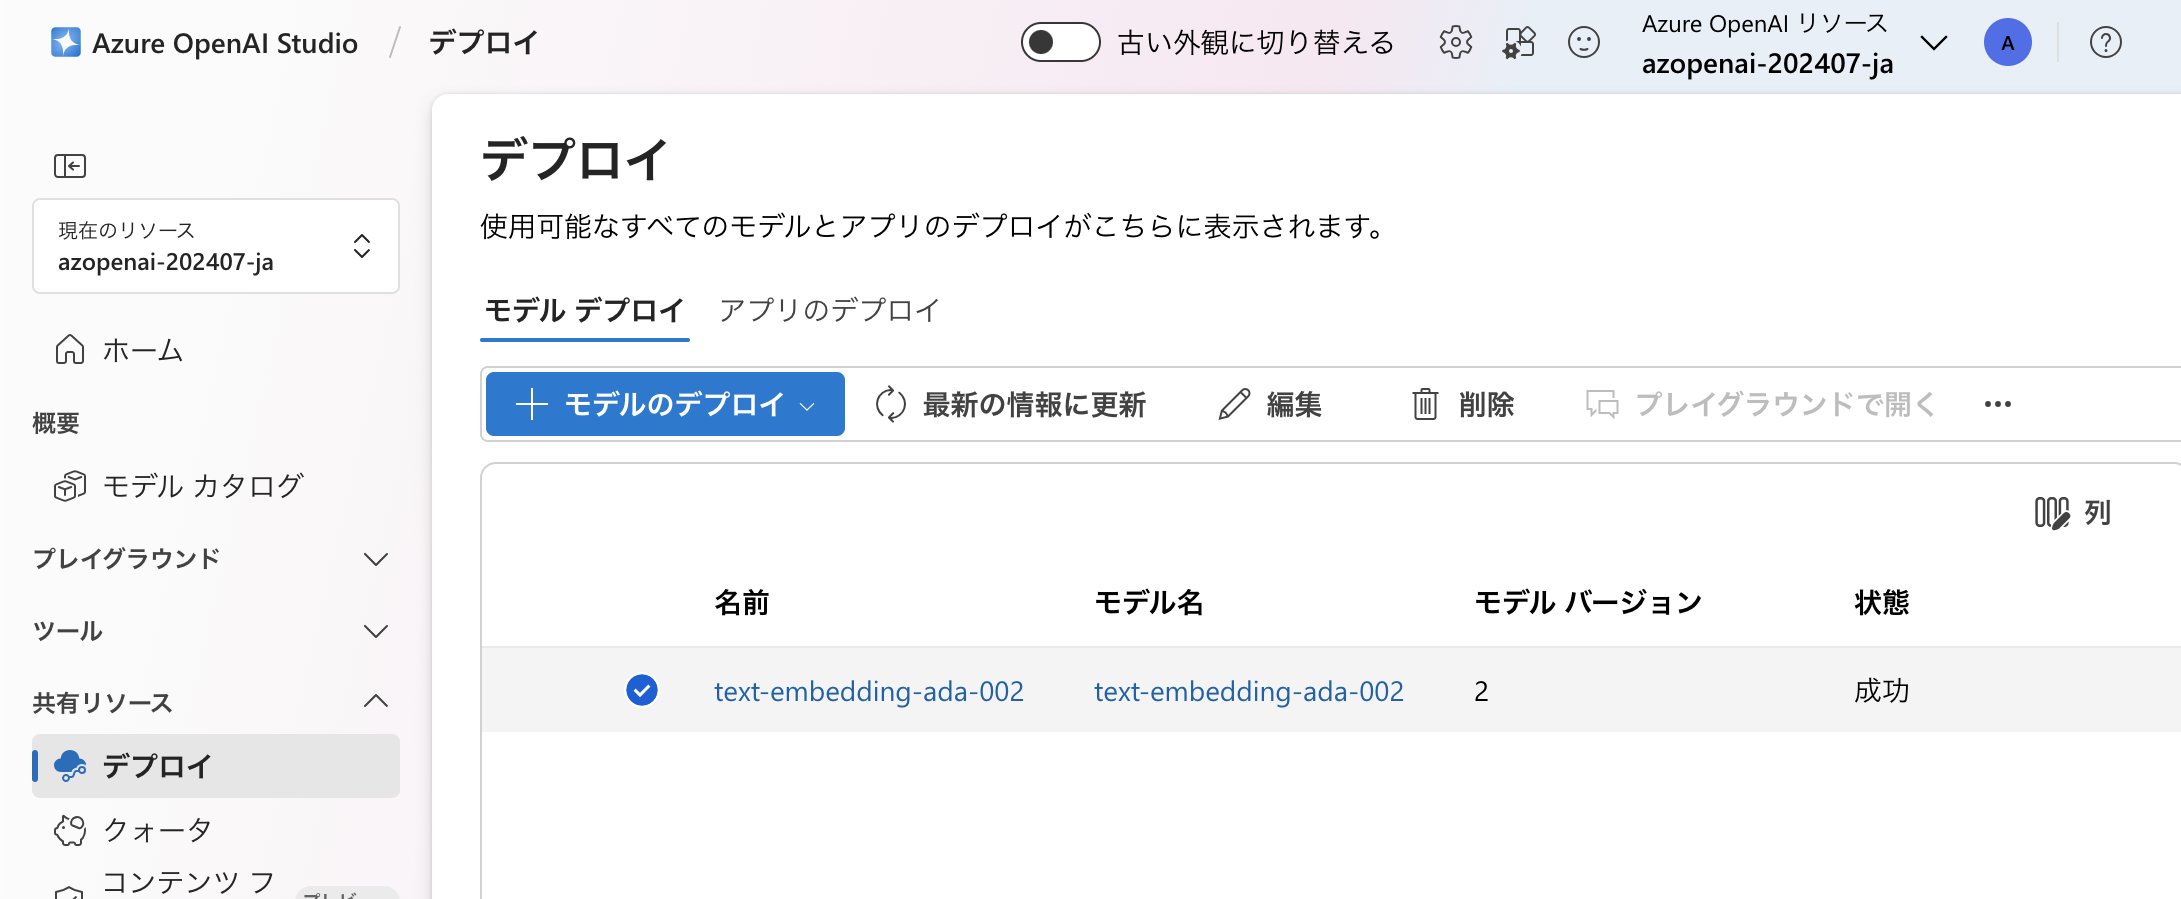
Task: Toggle 古い外観に切り替える switch
Action: coord(1060,42)
